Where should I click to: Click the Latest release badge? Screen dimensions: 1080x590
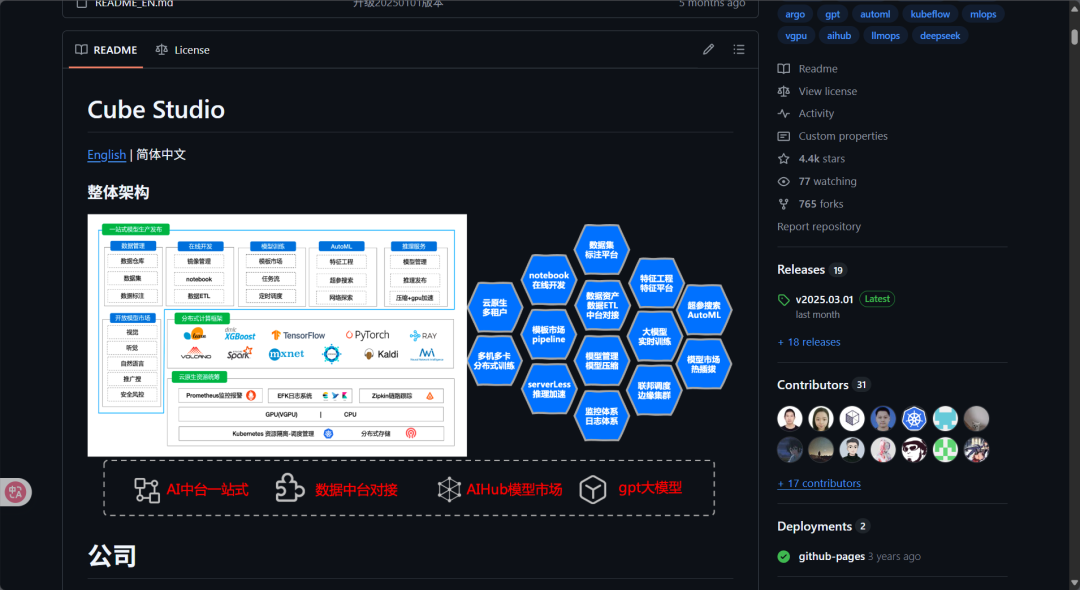click(877, 299)
